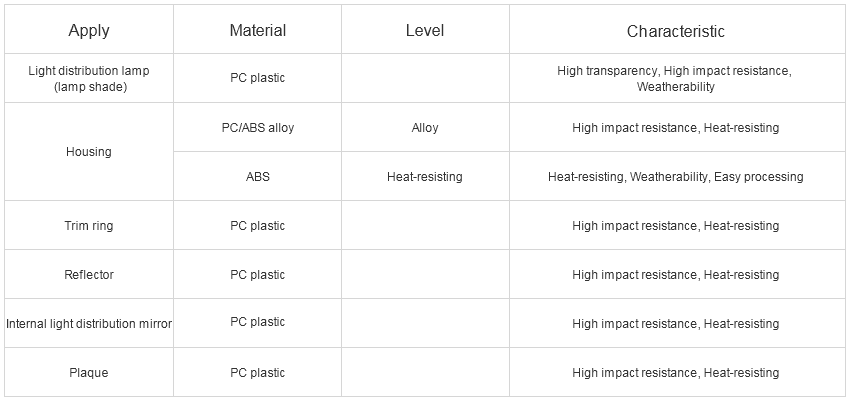
Task: Click the Level column header
Action: [425, 30]
